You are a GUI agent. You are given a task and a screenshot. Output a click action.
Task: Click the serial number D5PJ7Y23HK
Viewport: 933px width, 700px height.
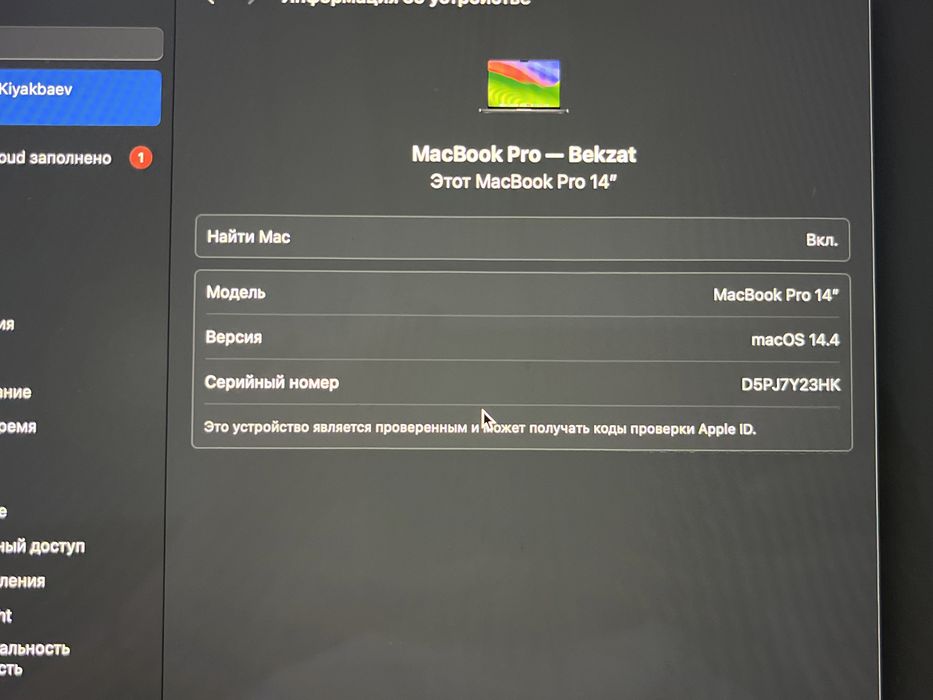(790, 385)
